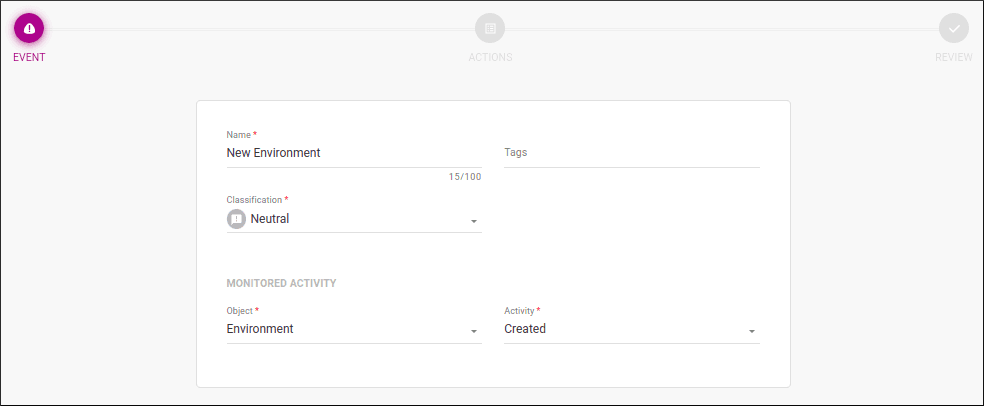Click the Name field label
This screenshot has width=984, height=406.
point(239,135)
